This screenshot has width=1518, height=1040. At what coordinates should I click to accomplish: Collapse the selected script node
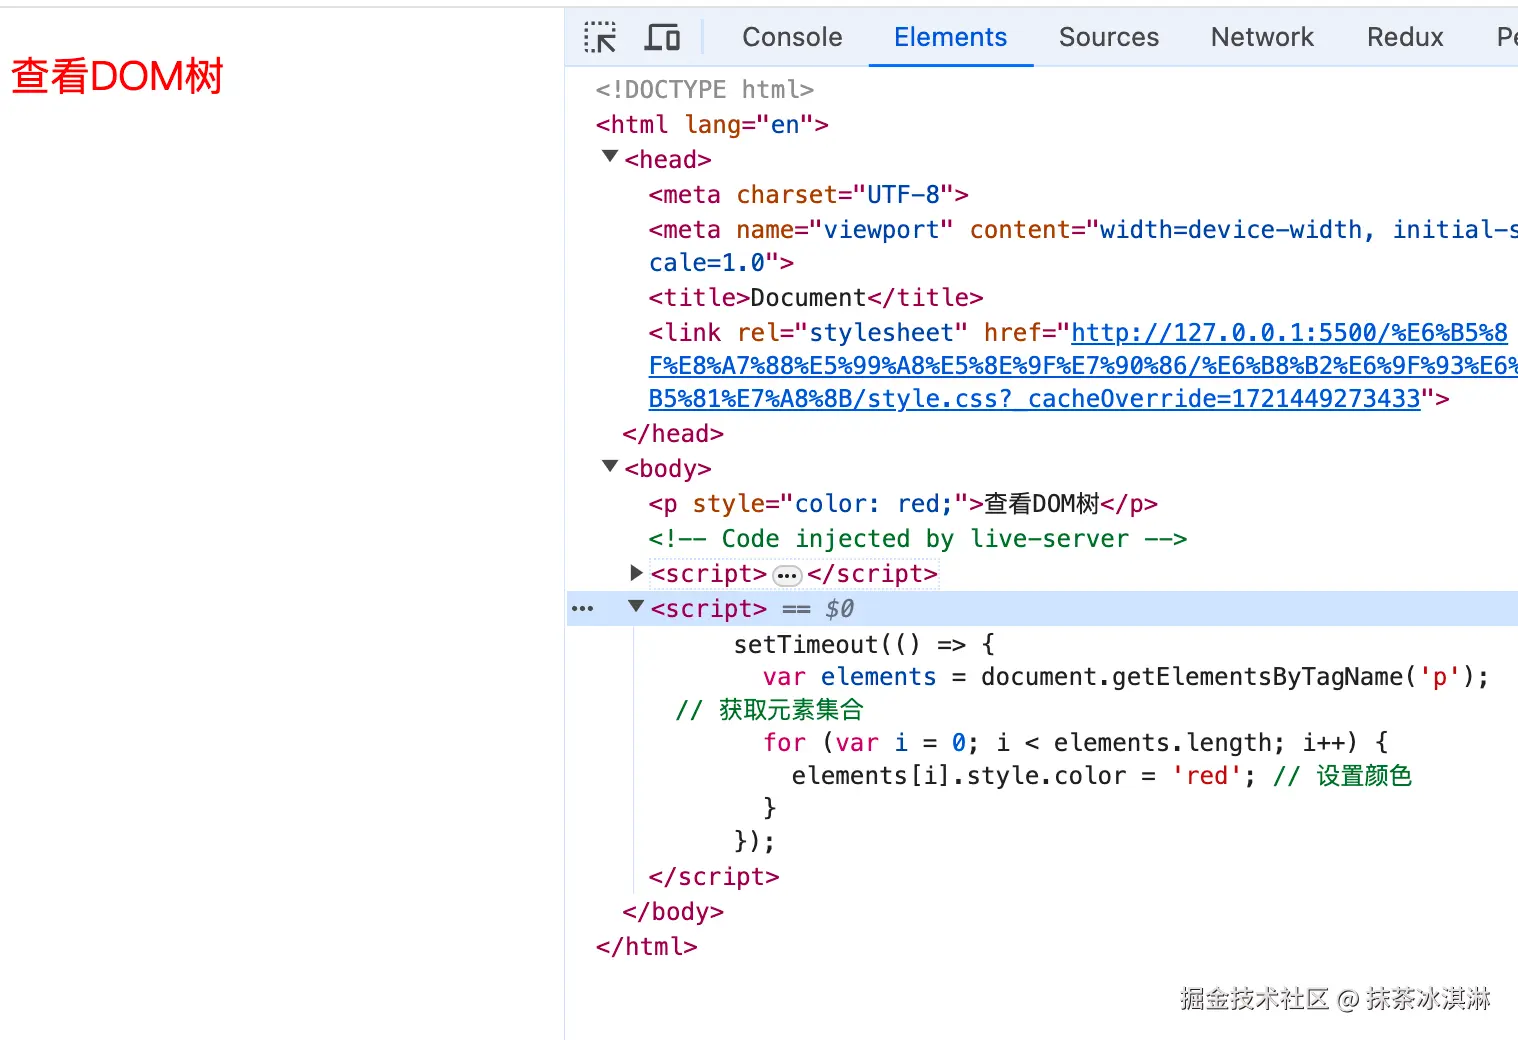tap(636, 607)
